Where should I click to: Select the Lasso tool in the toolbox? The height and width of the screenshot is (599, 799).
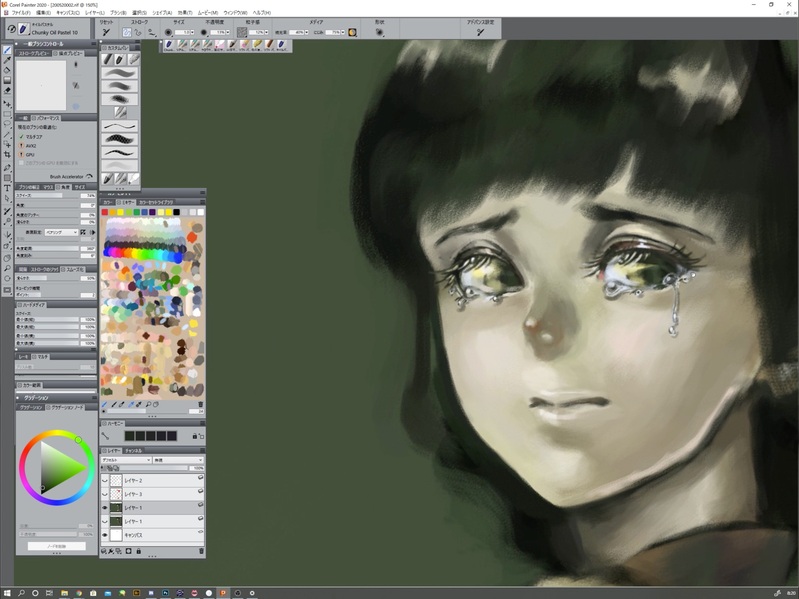point(7,124)
